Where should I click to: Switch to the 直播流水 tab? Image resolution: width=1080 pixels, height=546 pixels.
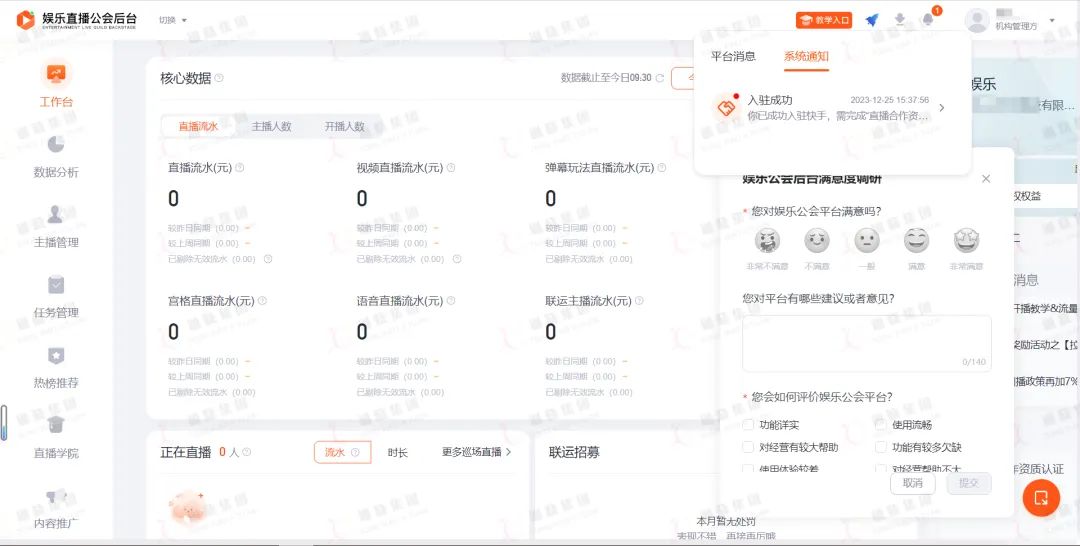tap(198, 126)
